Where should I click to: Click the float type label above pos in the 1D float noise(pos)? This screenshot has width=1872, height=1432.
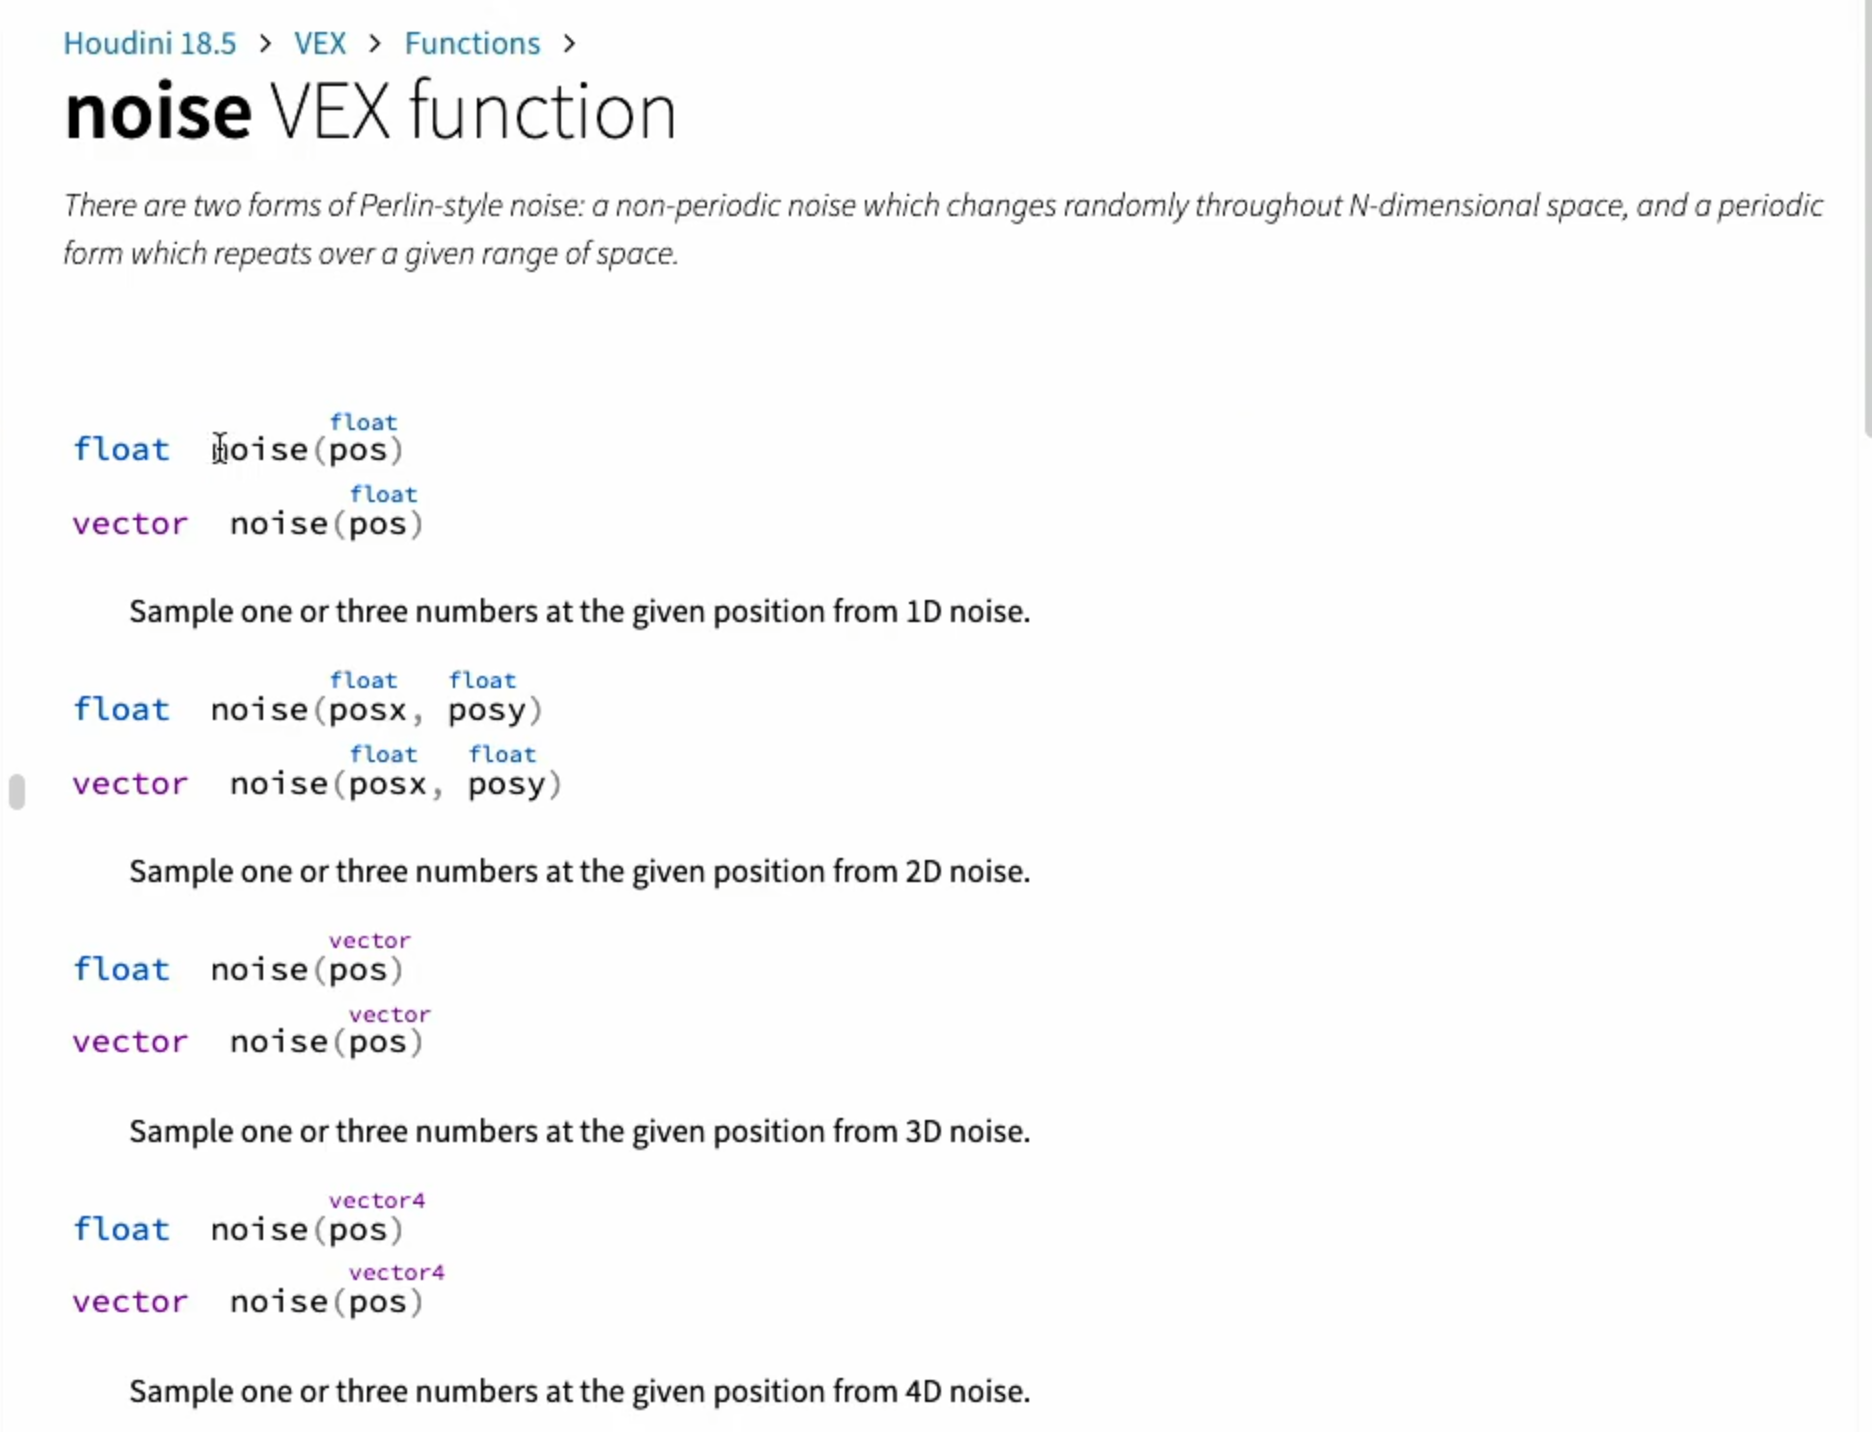pyautogui.click(x=363, y=422)
